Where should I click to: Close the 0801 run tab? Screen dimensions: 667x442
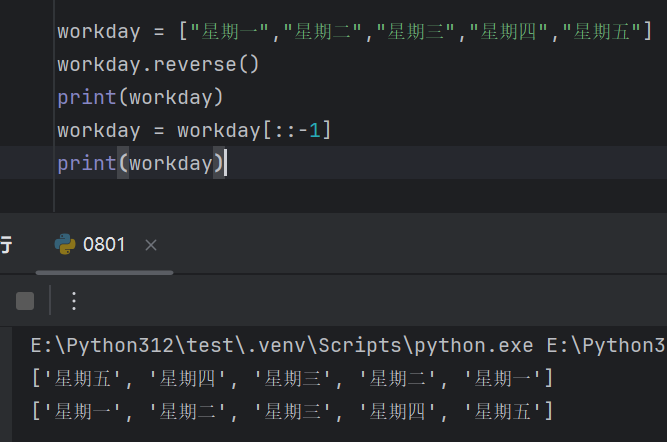click(151, 245)
